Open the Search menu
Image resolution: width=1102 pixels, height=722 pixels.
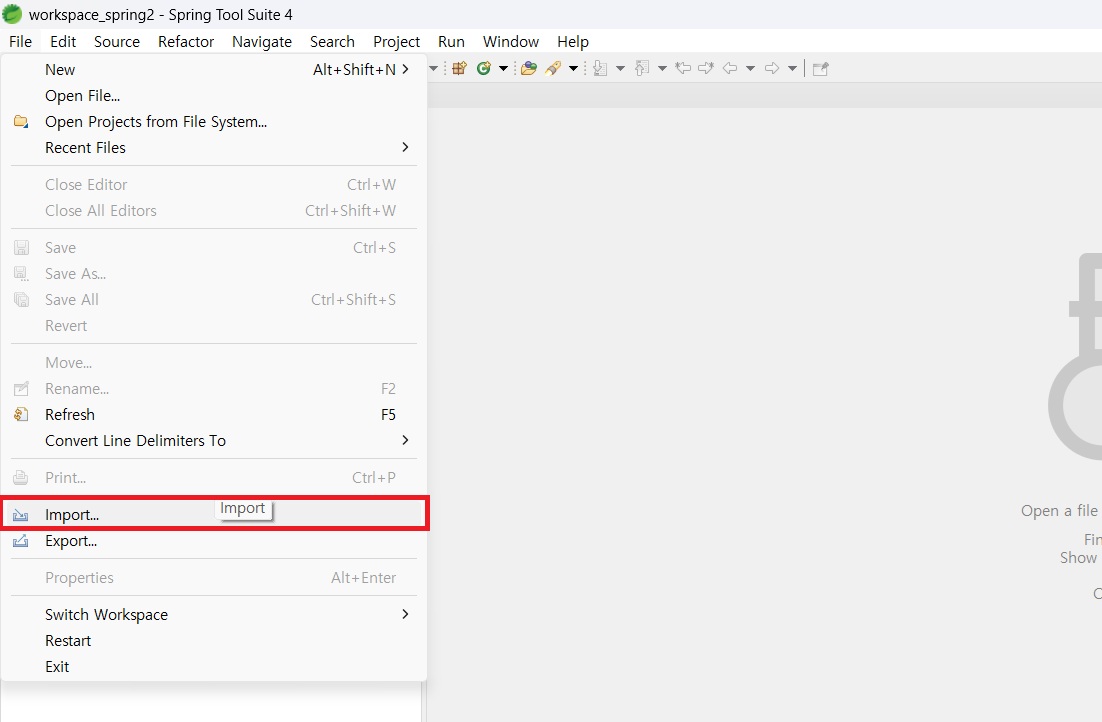332,41
